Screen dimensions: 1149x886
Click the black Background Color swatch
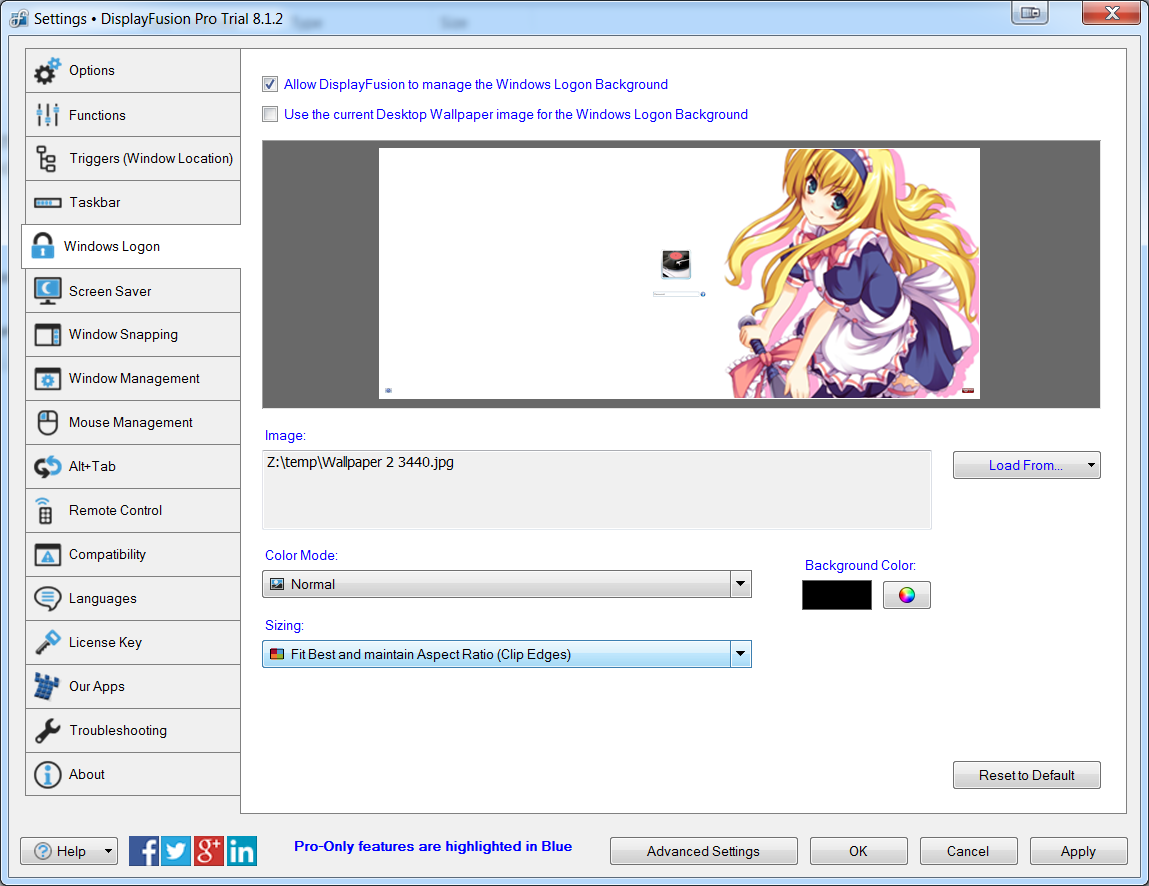point(836,595)
